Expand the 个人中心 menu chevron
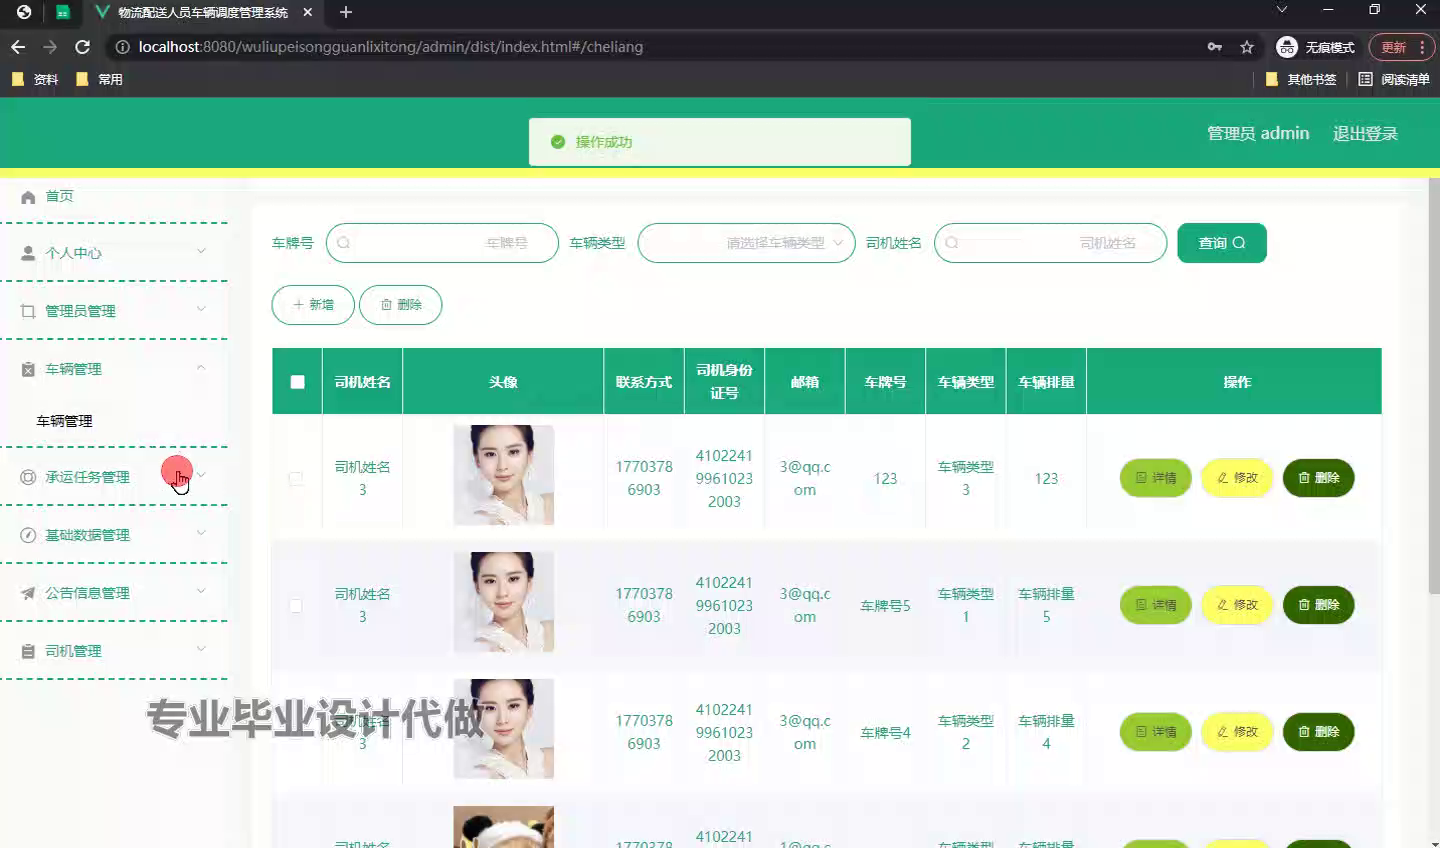The width and height of the screenshot is (1440, 848). 201,252
